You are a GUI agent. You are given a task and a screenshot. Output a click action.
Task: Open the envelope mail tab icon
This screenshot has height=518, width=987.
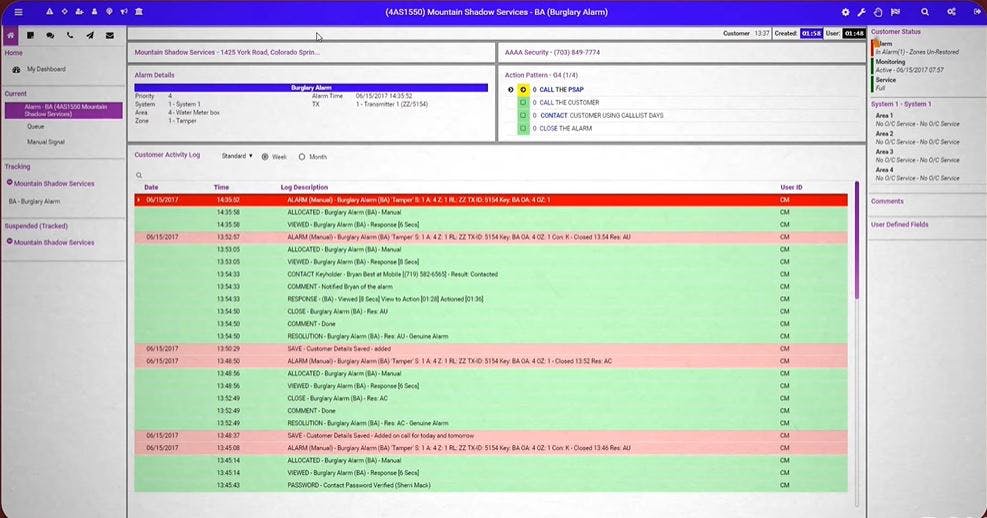coord(110,36)
